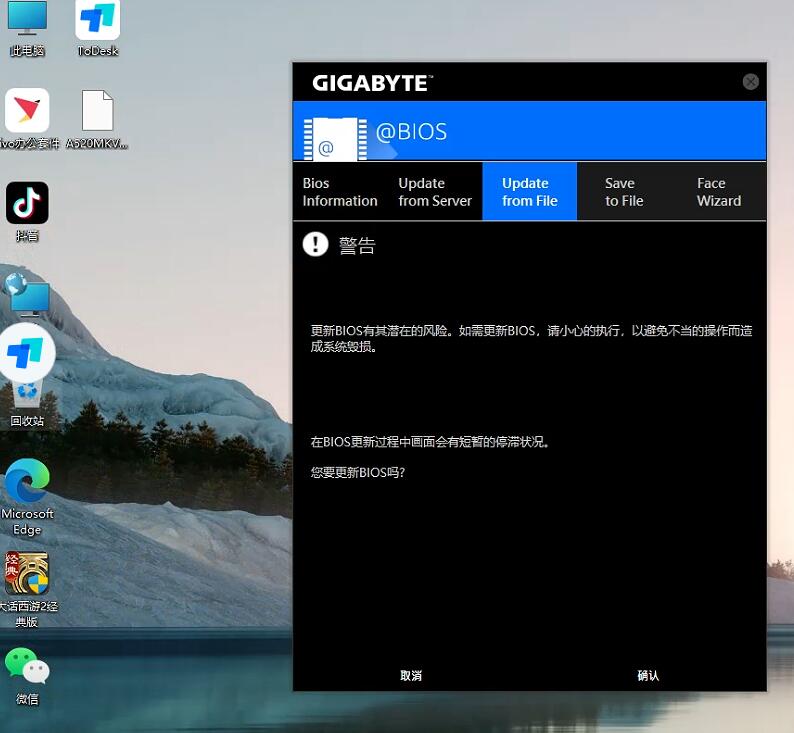Open the 大话西游2经典版 game shortcut

pyautogui.click(x=27, y=574)
